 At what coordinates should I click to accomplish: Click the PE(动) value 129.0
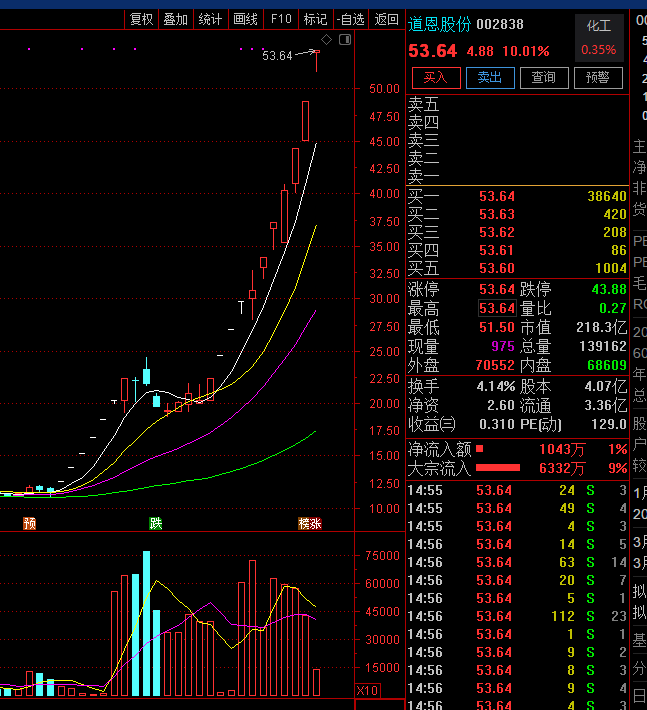609,424
